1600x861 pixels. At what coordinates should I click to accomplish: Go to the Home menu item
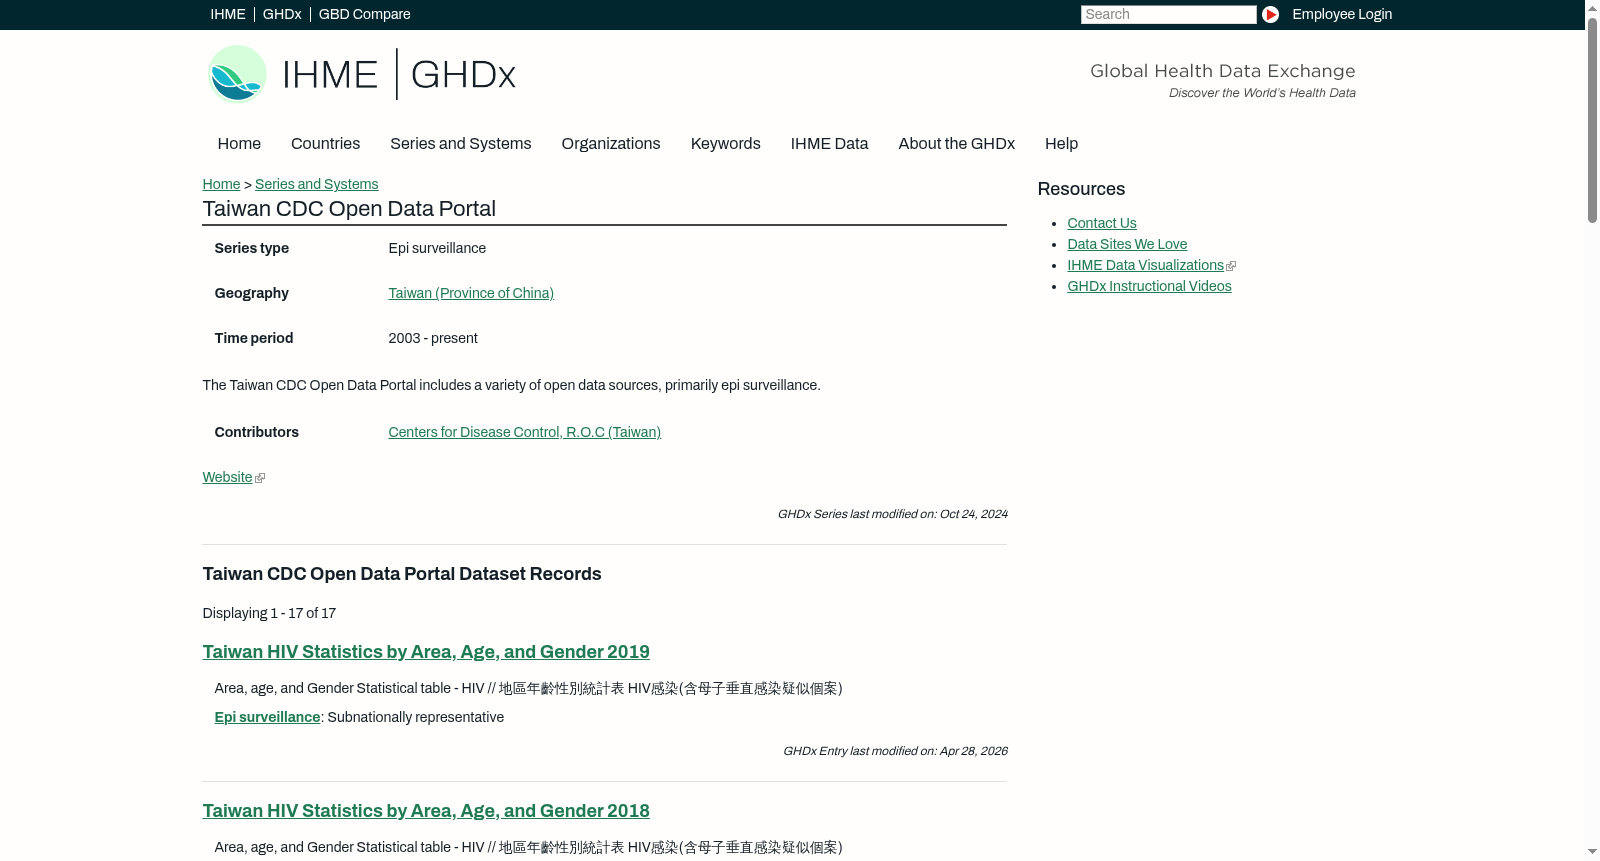coord(239,143)
